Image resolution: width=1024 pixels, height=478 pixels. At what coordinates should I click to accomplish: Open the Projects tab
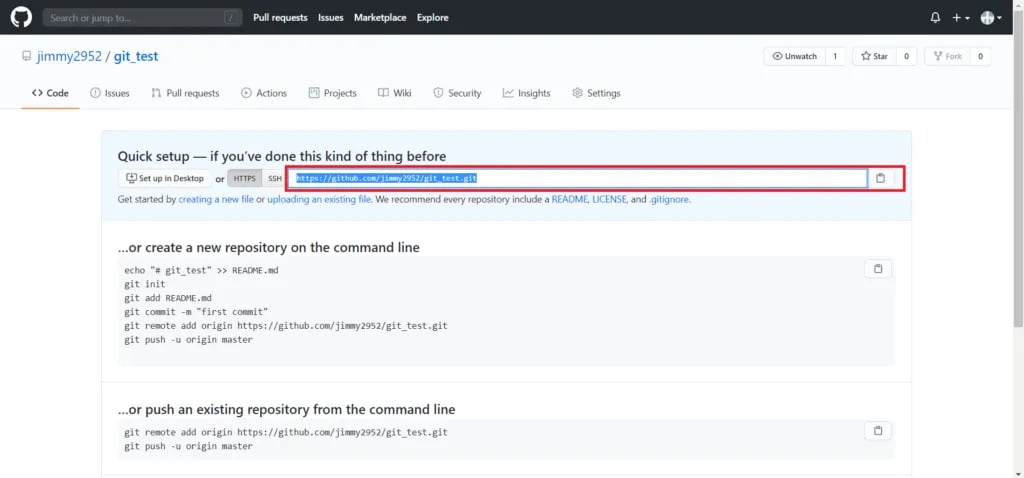click(x=332, y=93)
